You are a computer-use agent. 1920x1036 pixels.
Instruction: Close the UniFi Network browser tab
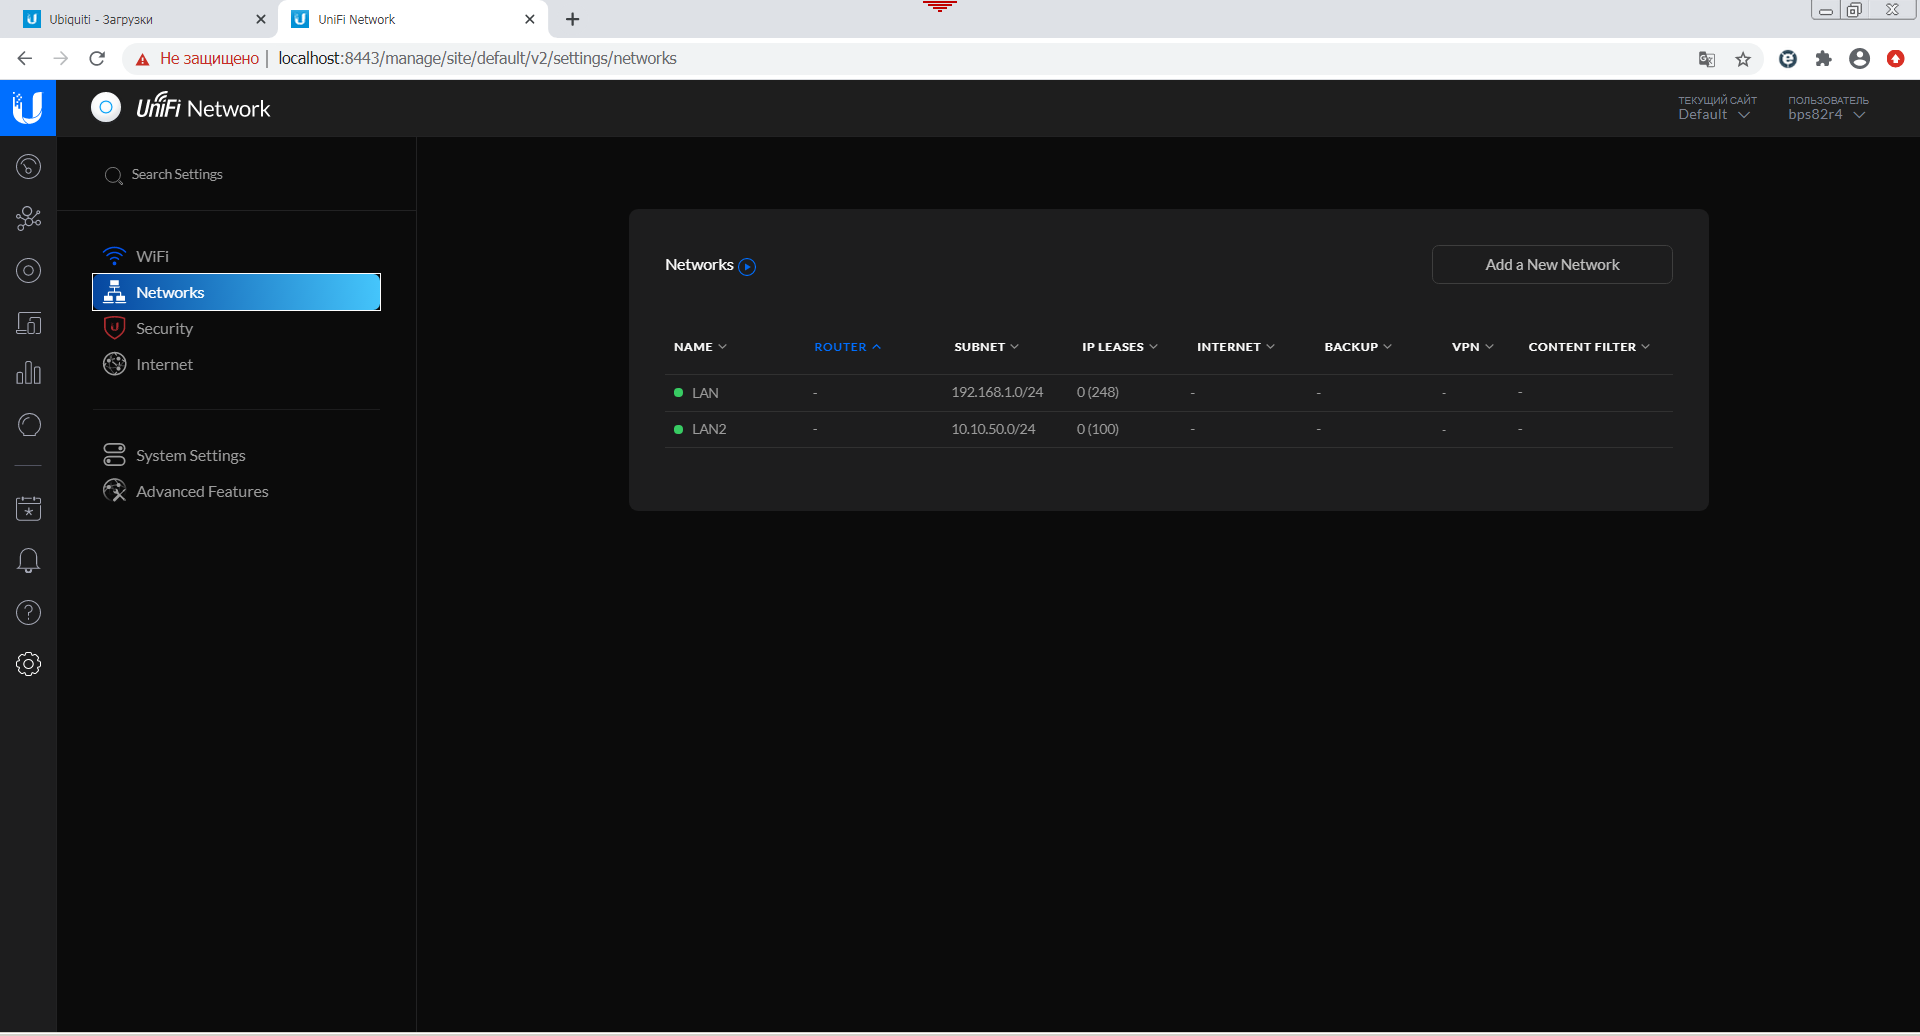pyautogui.click(x=529, y=19)
